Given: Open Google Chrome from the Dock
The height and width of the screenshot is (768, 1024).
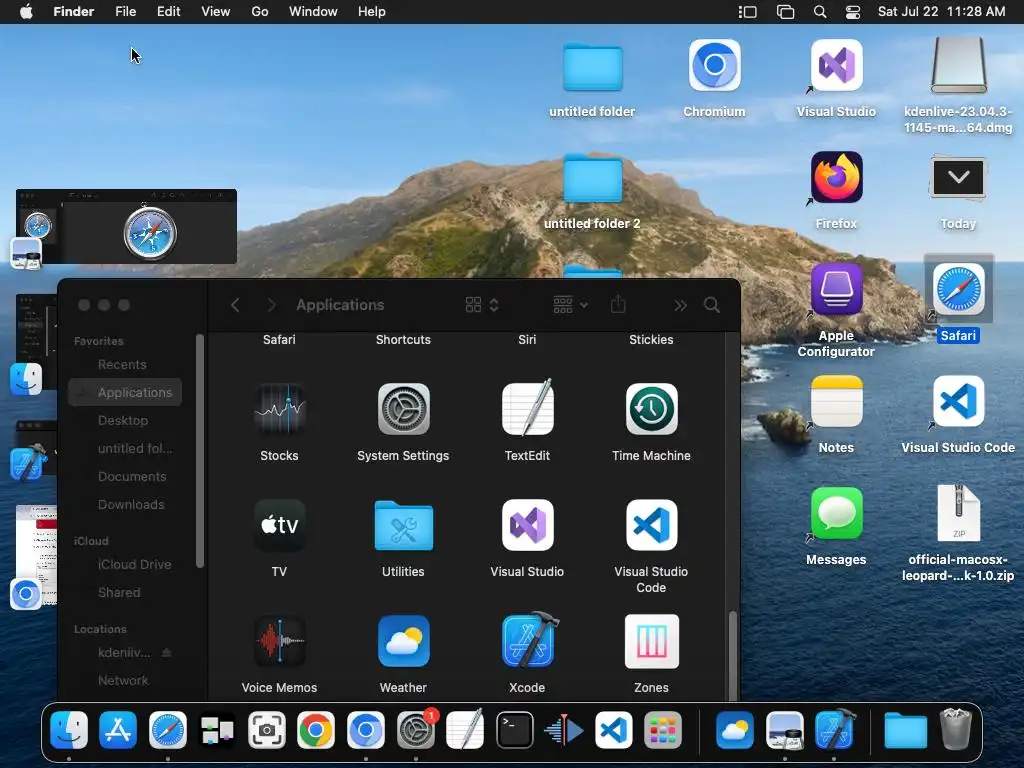Looking at the screenshot, I should 316,730.
